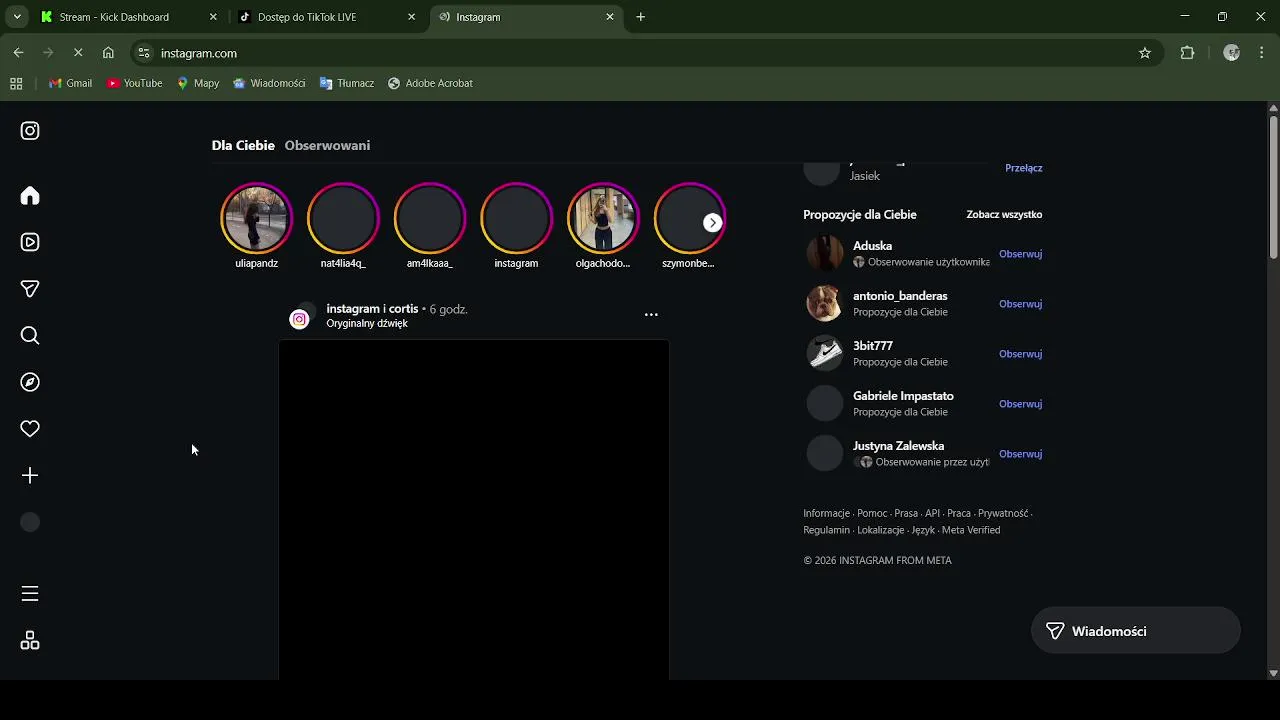
Task: Follow antonio_banderas with Obserwuj
Action: pyautogui.click(x=1020, y=304)
